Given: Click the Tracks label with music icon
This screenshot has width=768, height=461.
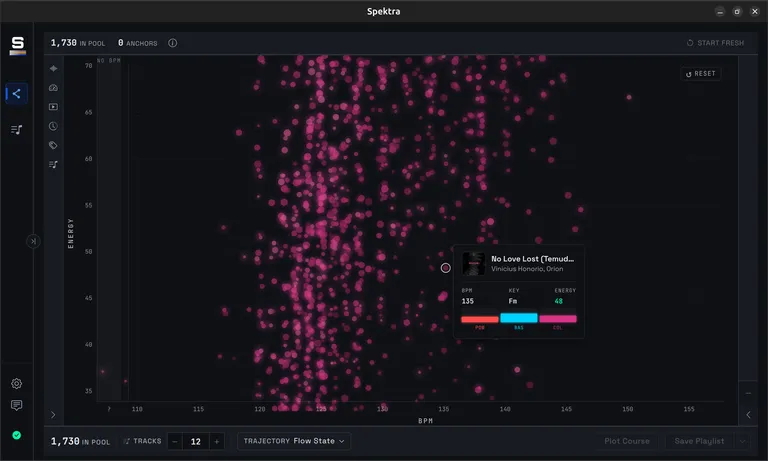Looking at the screenshot, I should 143,441.
